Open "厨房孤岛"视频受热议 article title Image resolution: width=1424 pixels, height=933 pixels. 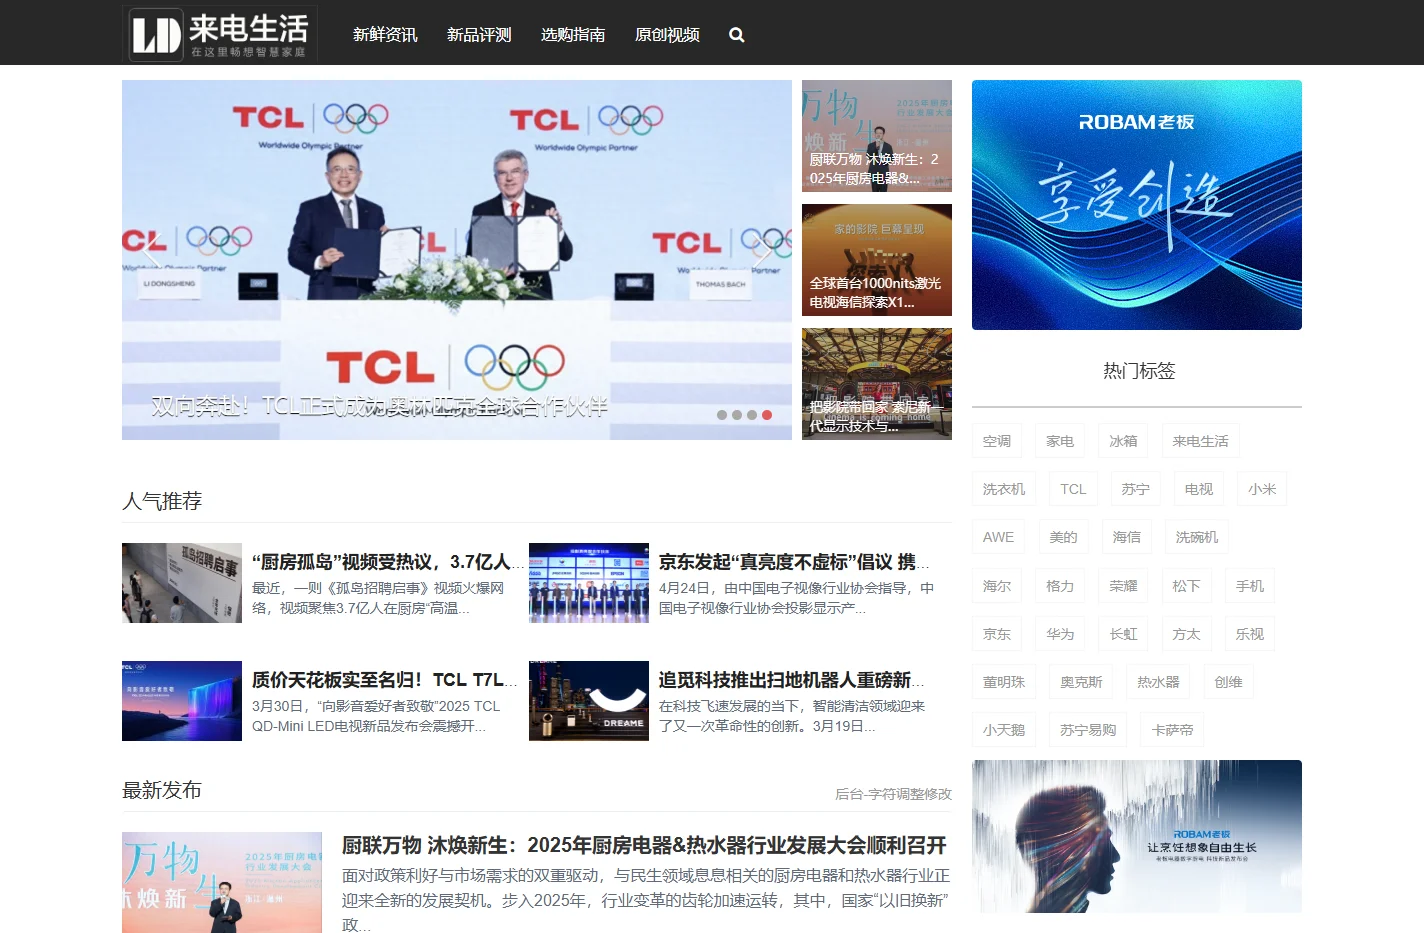click(x=386, y=562)
